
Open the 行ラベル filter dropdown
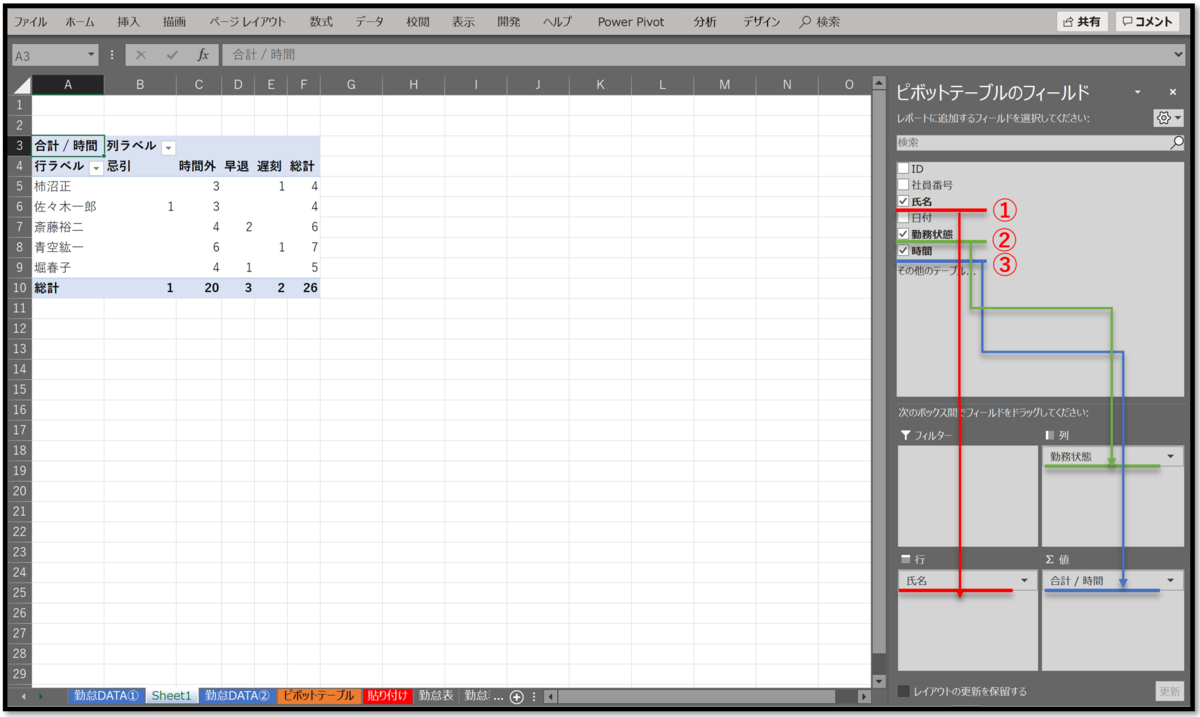[x=96, y=167]
